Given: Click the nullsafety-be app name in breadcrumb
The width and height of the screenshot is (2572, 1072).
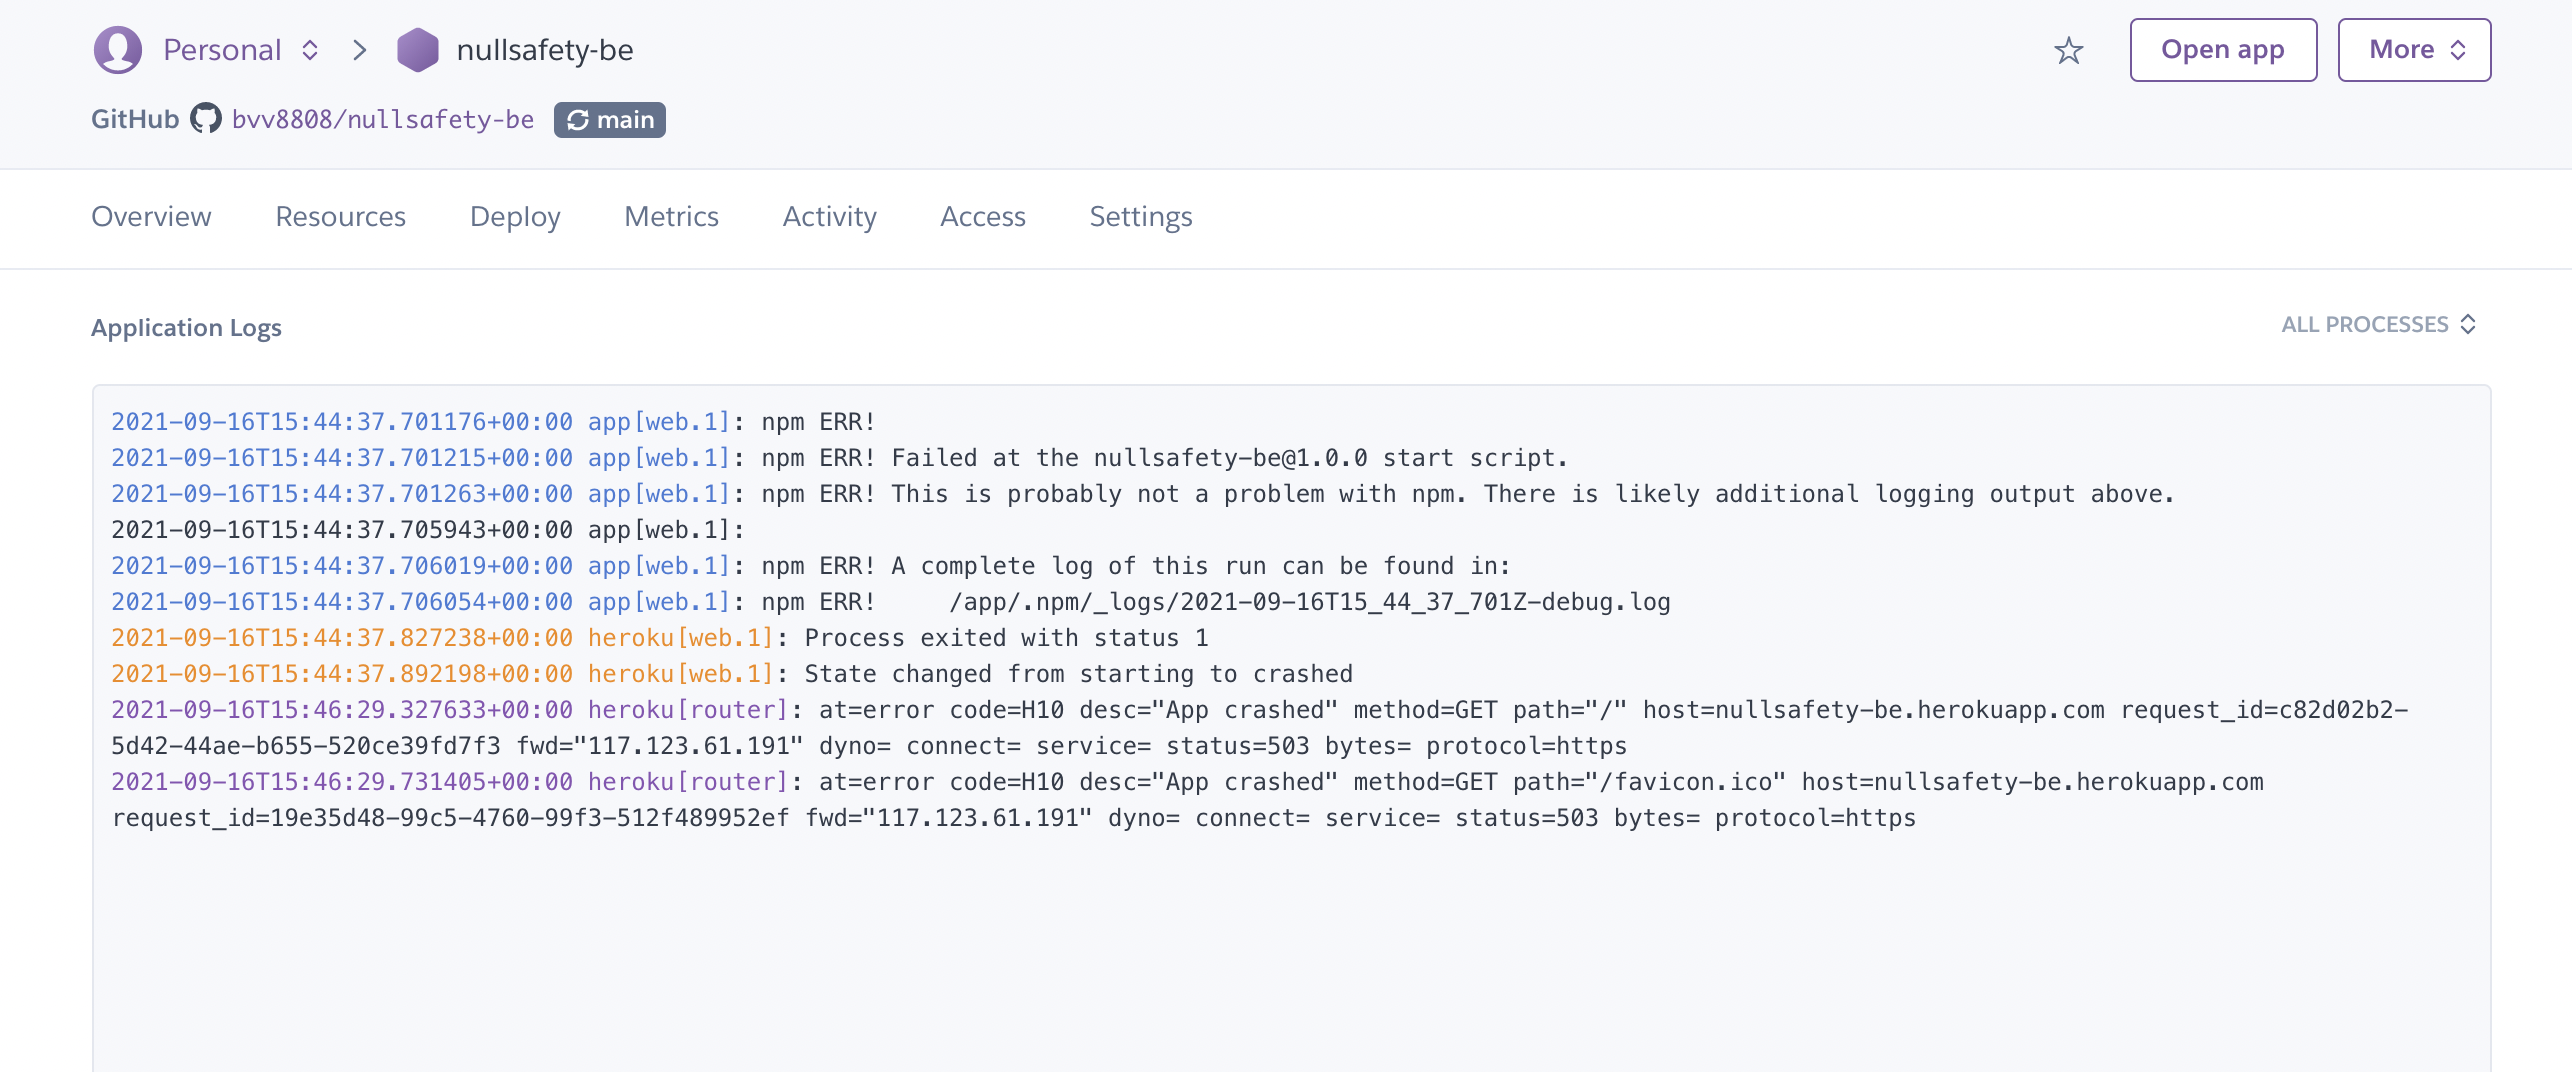Looking at the screenshot, I should (544, 50).
